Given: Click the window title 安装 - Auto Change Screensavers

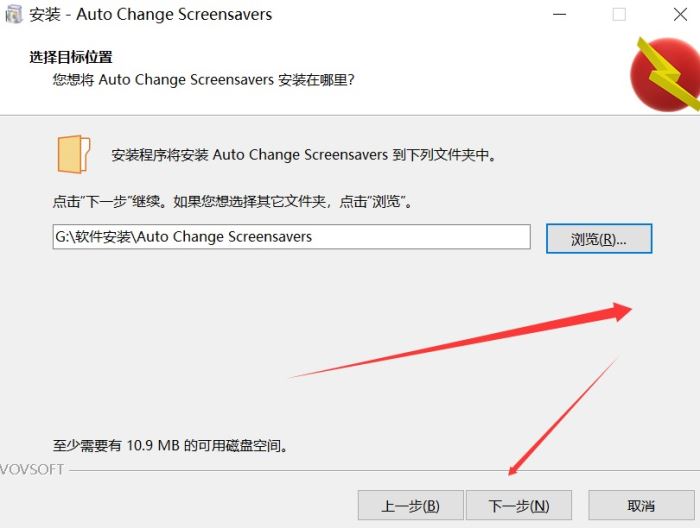Looking at the screenshot, I should 150,14.
